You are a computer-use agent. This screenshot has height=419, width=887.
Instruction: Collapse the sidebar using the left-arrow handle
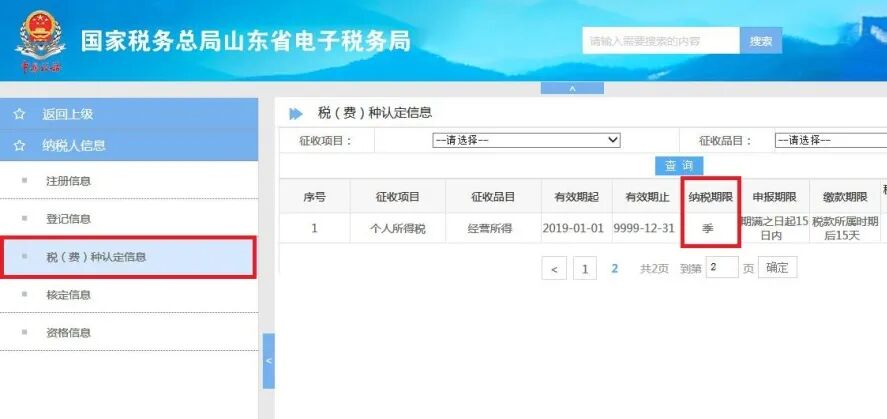(269, 361)
